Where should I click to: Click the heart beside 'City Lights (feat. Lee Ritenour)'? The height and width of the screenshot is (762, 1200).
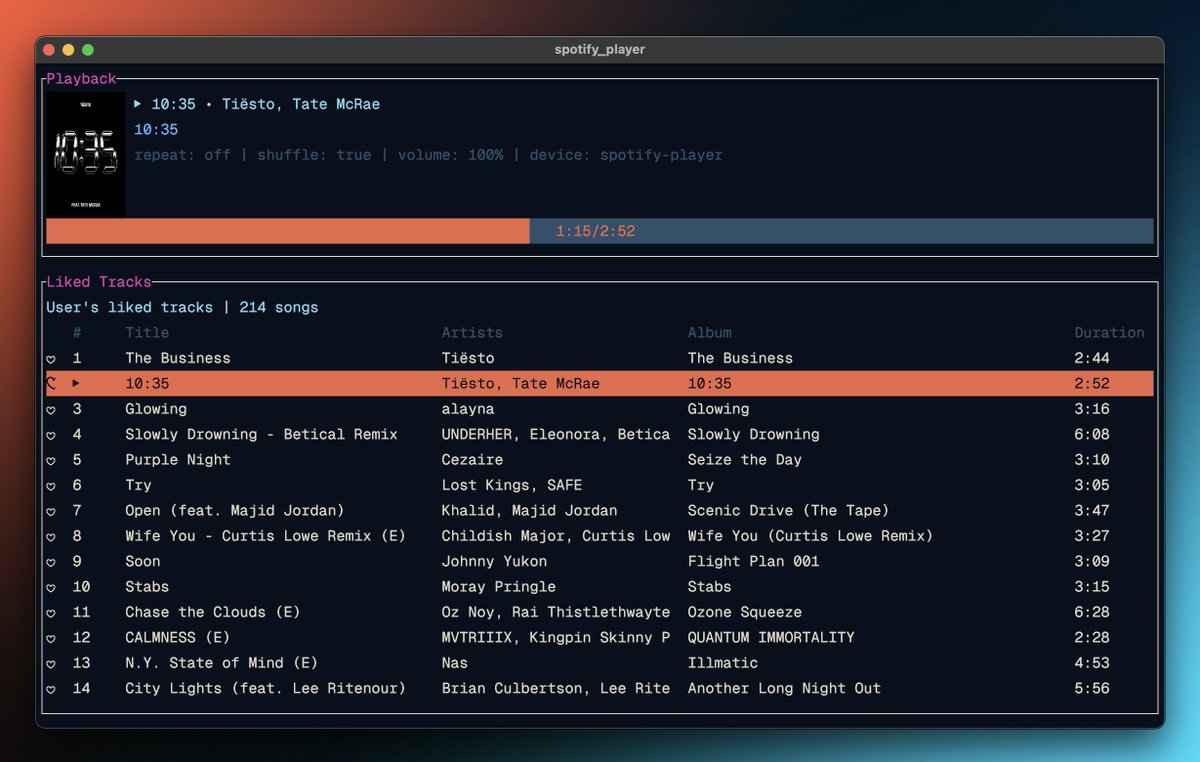click(51, 688)
